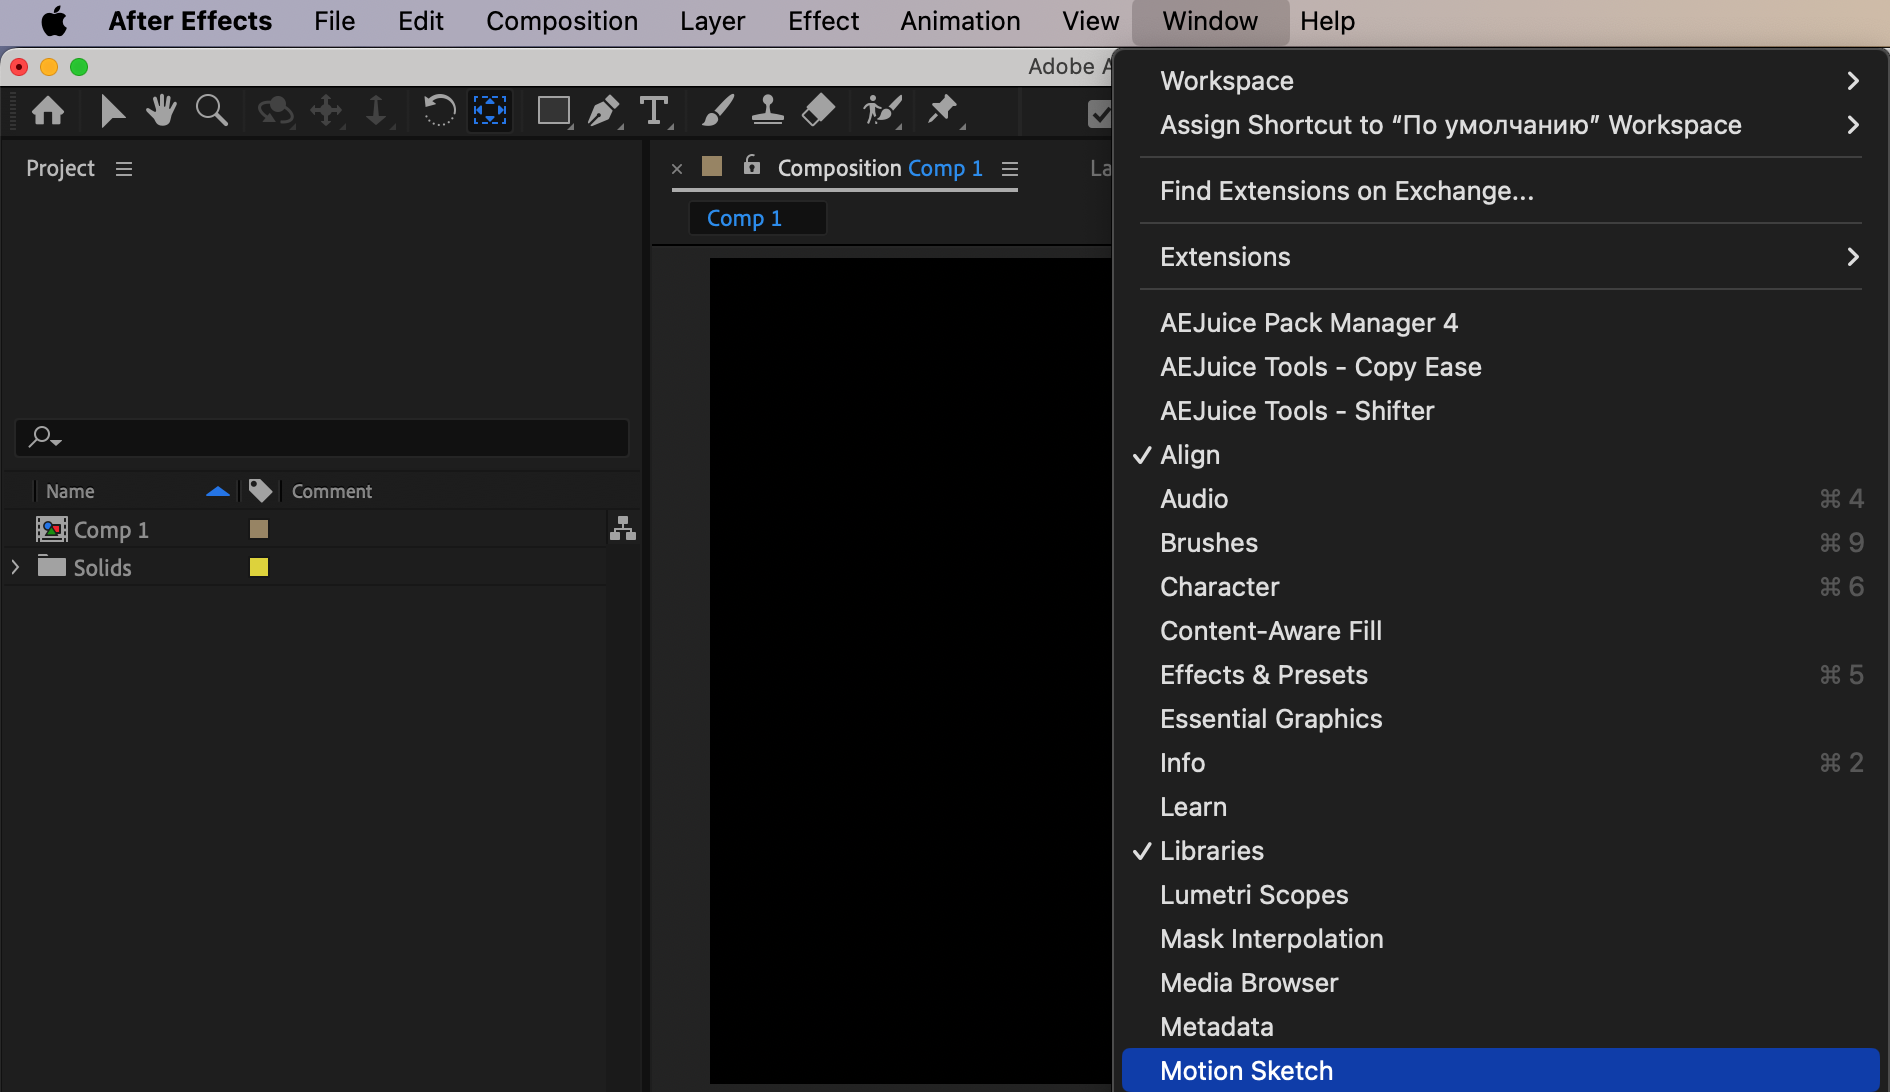Select the Dolly camera tool
The image size is (1890, 1092).
[377, 111]
